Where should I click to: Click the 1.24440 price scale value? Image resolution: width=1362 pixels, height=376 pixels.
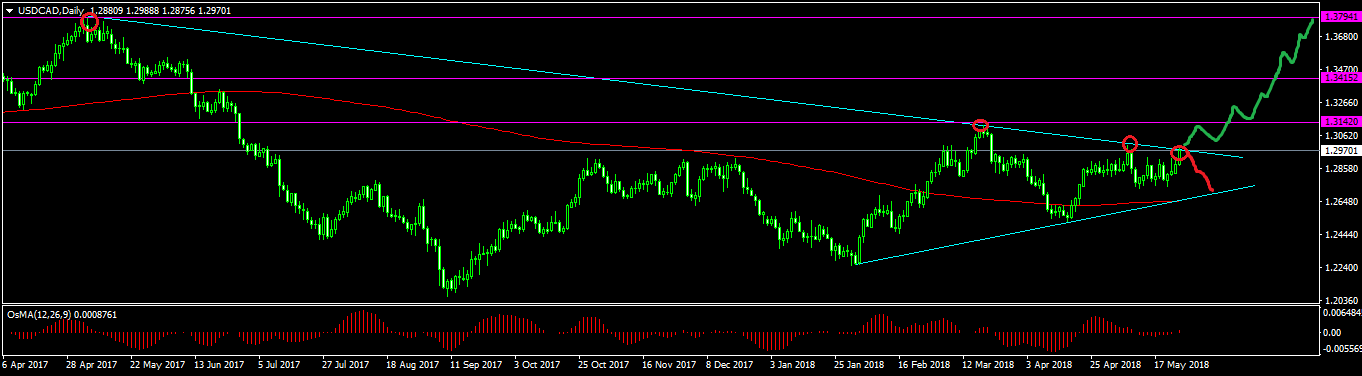(x=1341, y=235)
